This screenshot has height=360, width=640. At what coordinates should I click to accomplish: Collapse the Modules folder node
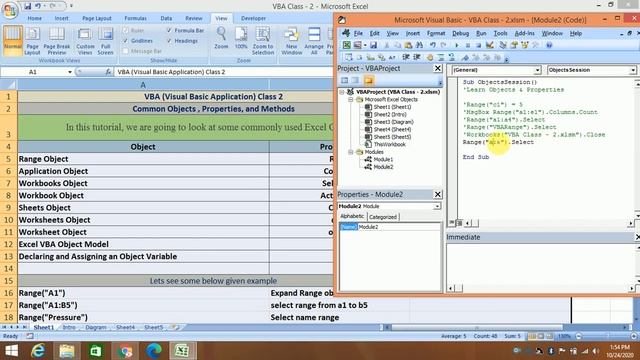coord(351,152)
